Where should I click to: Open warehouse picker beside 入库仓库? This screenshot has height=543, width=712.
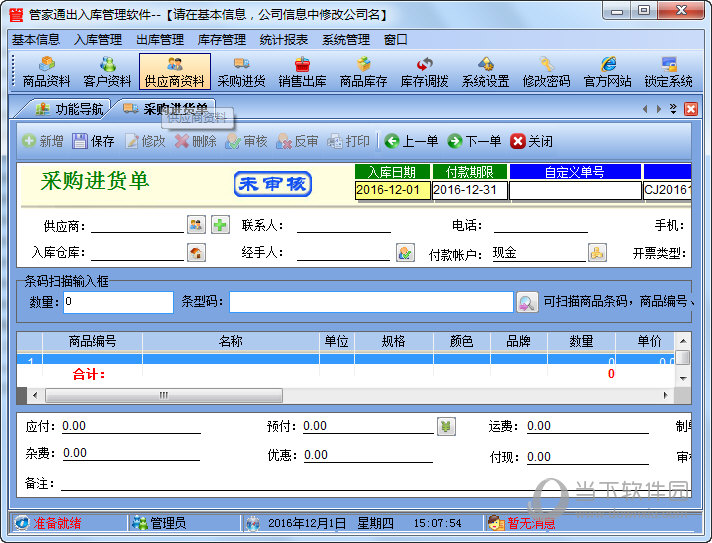coord(196,252)
